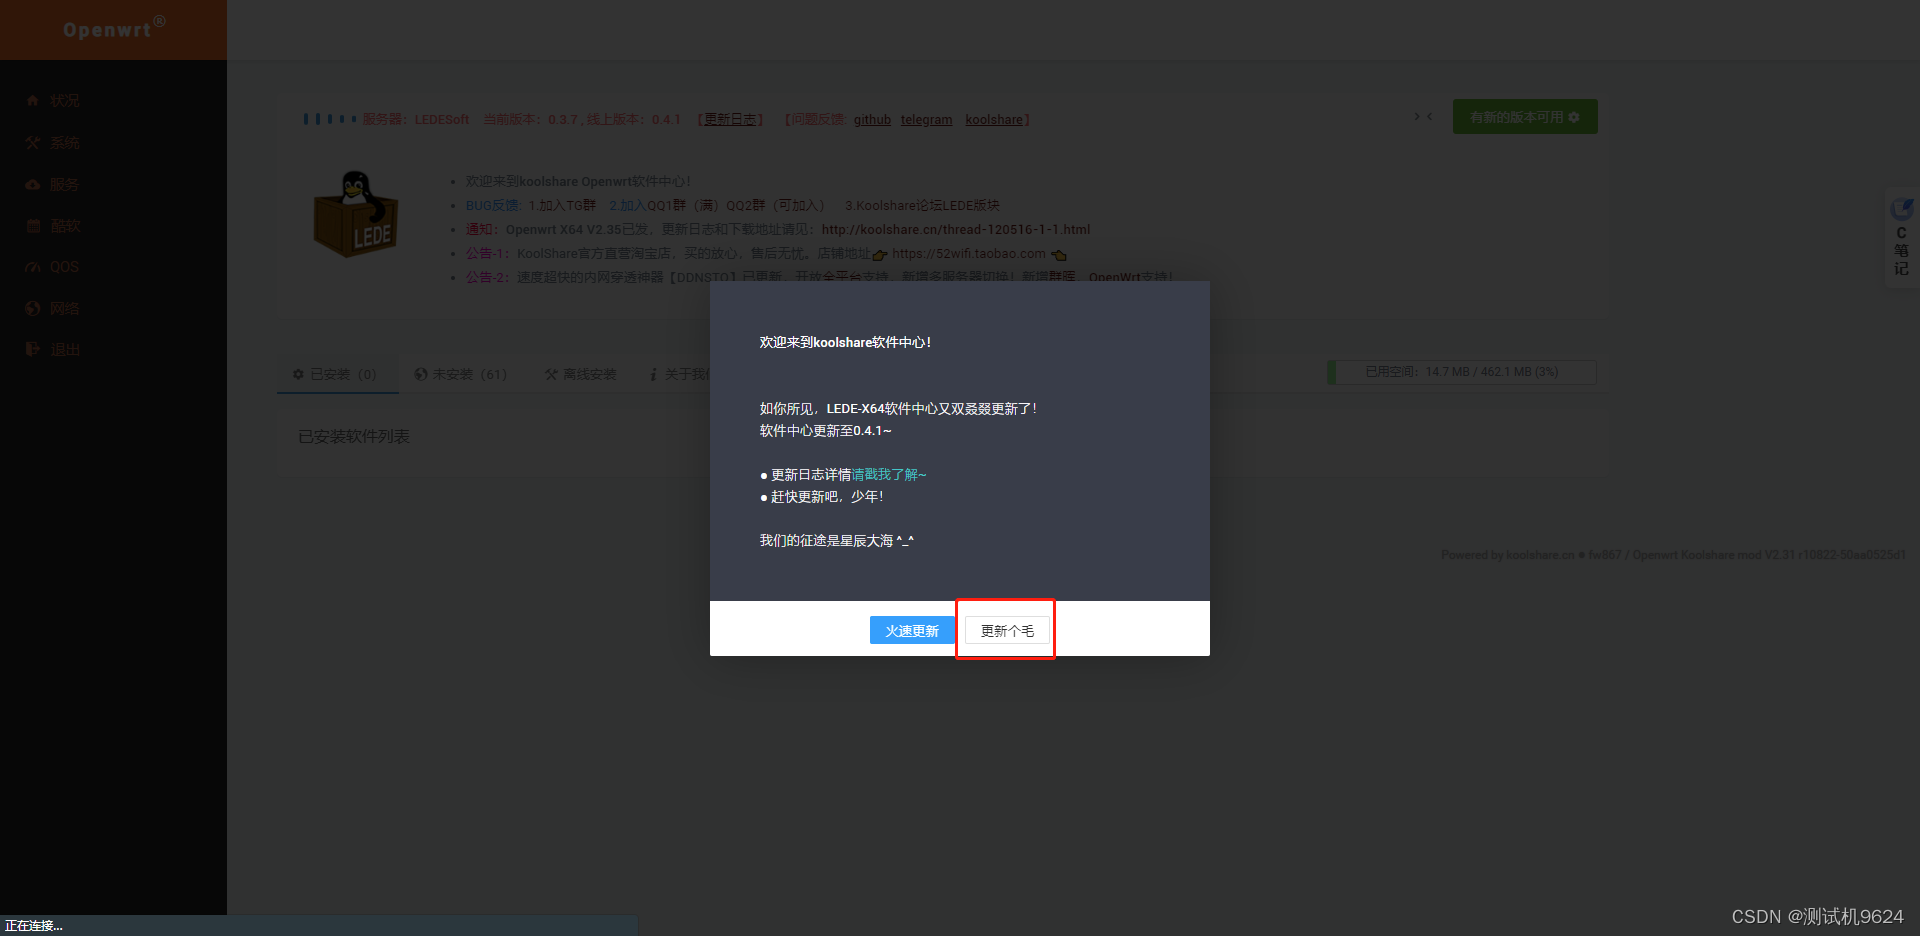Open the 52wifi.taobao.com shop link

point(969,254)
